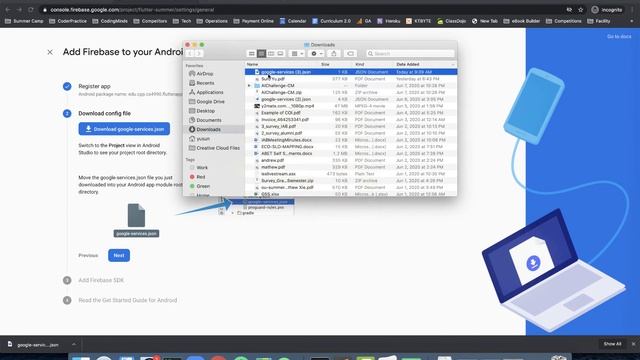The width and height of the screenshot is (640, 360).
Task: Select Downloads in Finder sidebar
Action: (x=214, y=129)
